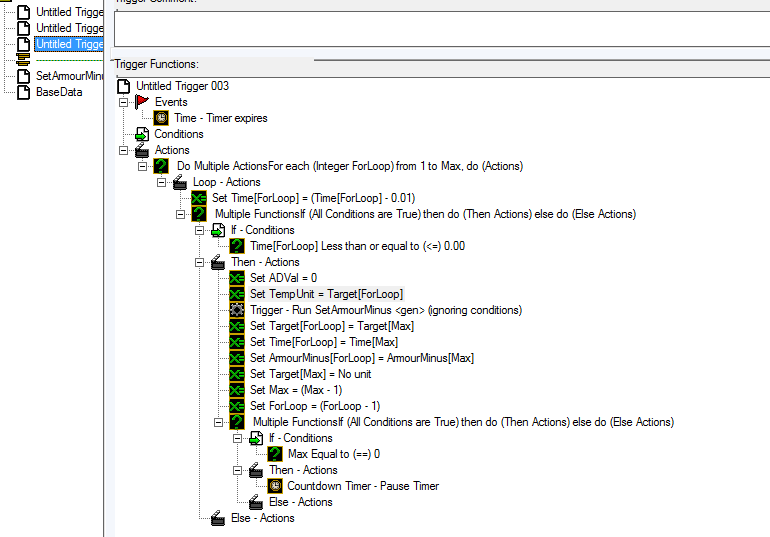The width and height of the screenshot is (770, 537).
Task: Click inside the Trigger Comment text box
Action: [x=442, y=29]
